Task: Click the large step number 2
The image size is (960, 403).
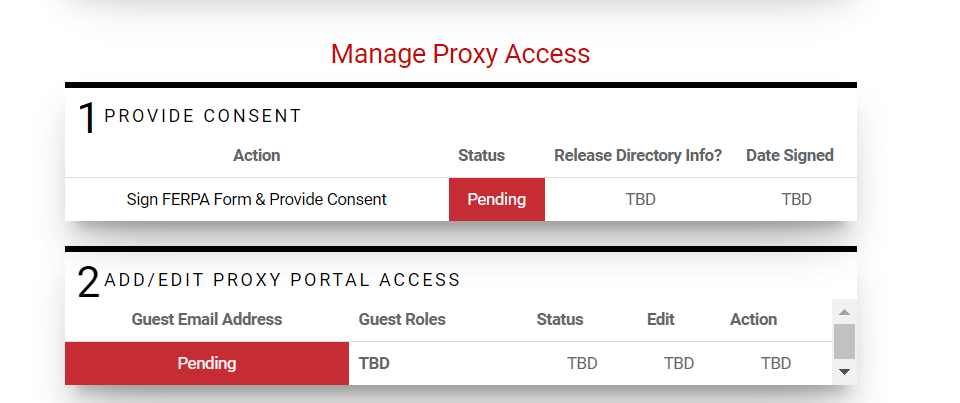Action: coord(88,283)
